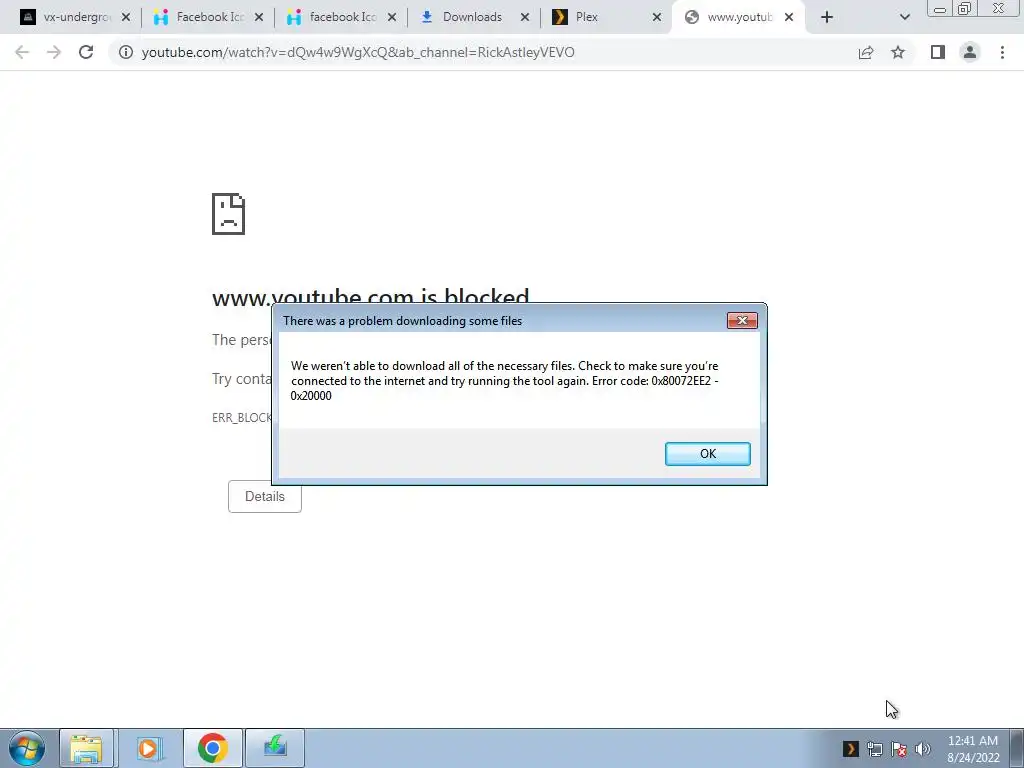The width and height of the screenshot is (1024, 768).
Task: Click the error message text in dialog
Action: pyautogui.click(x=504, y=381)
